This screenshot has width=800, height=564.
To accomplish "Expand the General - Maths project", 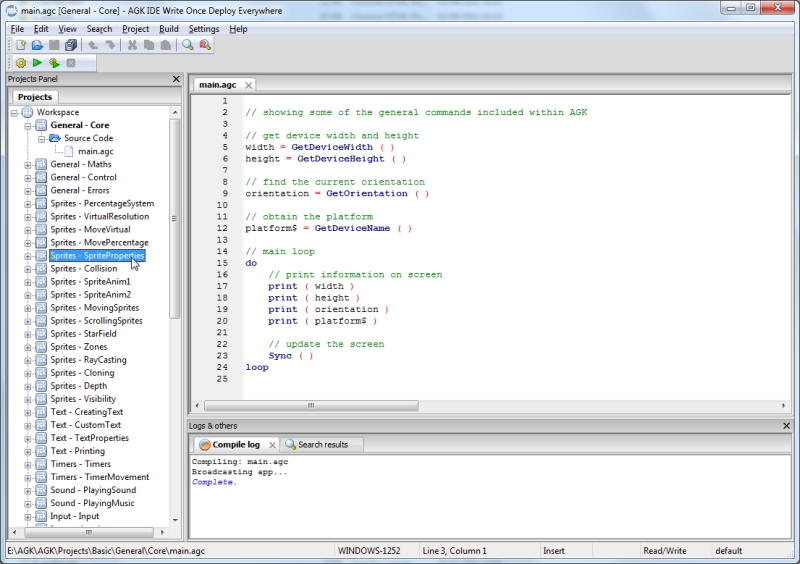I will click(28, 164).
